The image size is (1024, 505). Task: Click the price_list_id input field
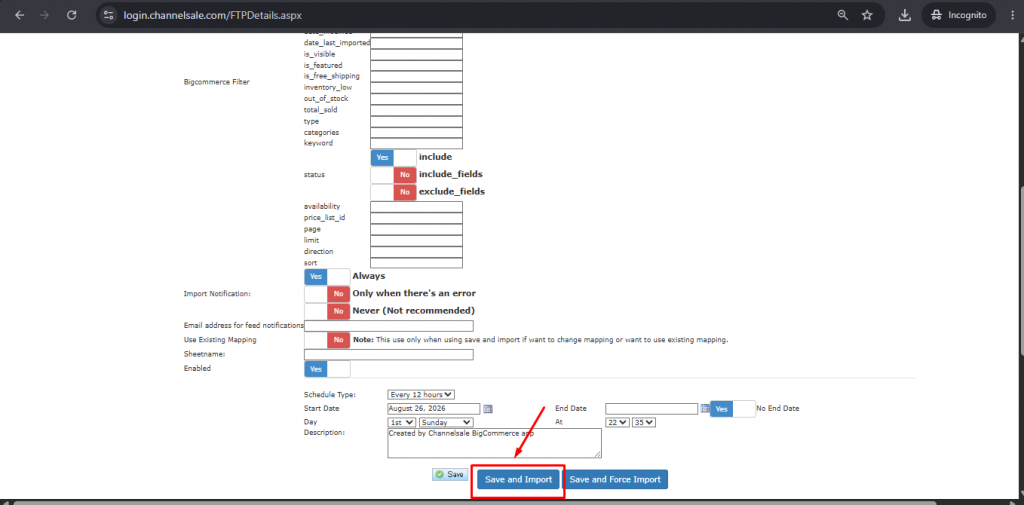click(x=417, y=218)
